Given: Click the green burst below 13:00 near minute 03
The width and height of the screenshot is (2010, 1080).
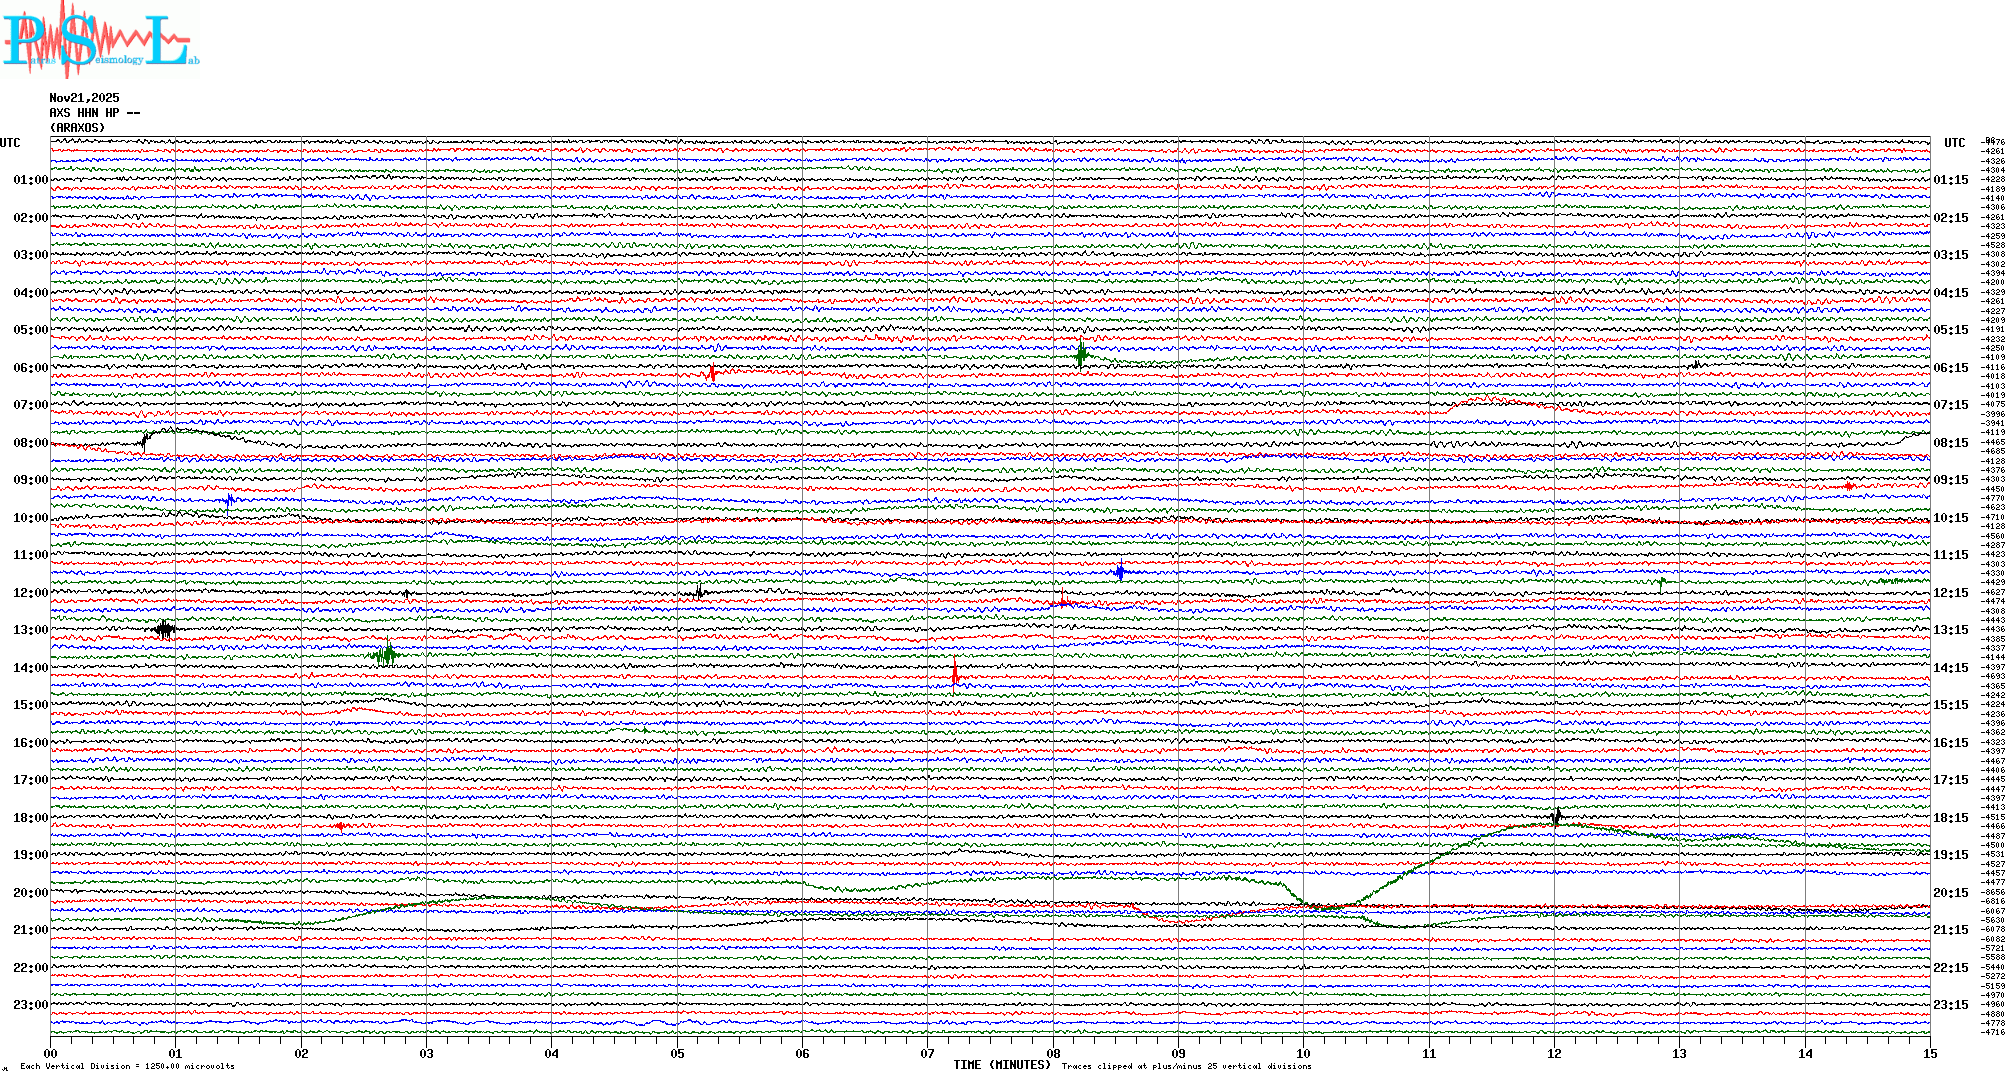Looking at the screenshot, I should click(x=386, y=655).
